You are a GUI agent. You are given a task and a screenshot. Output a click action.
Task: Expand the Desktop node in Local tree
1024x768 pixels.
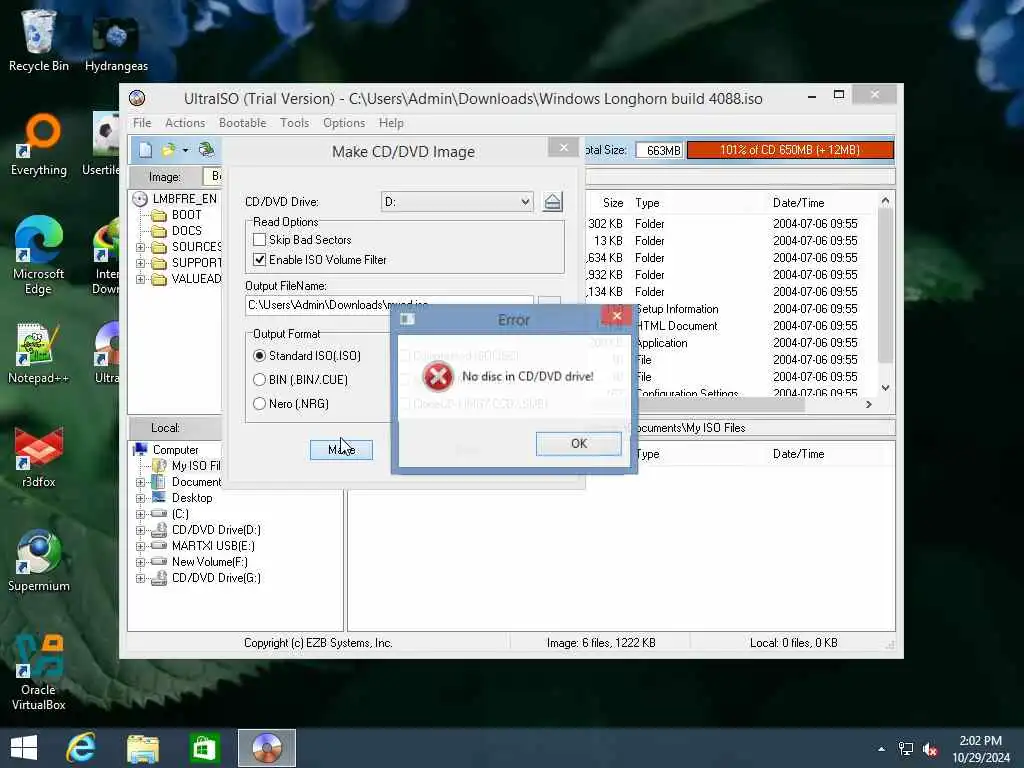pyautogui.click(x=140, y=498)
